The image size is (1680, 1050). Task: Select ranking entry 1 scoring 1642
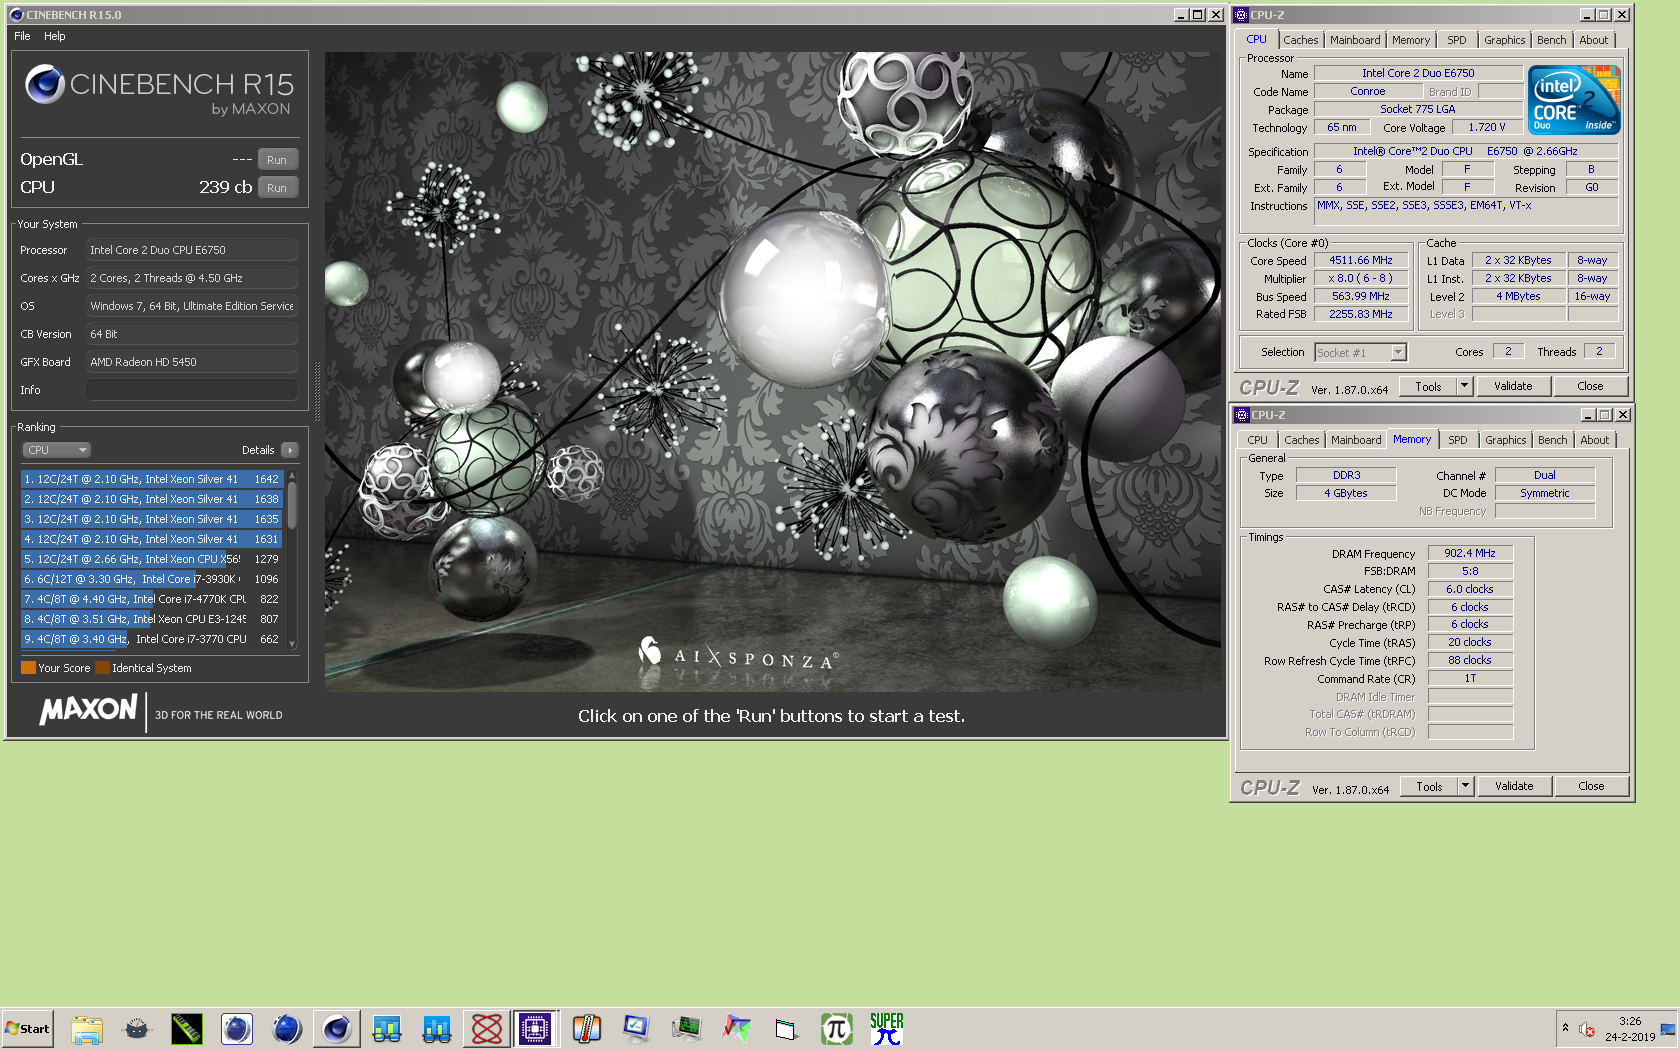pos(152,479)
